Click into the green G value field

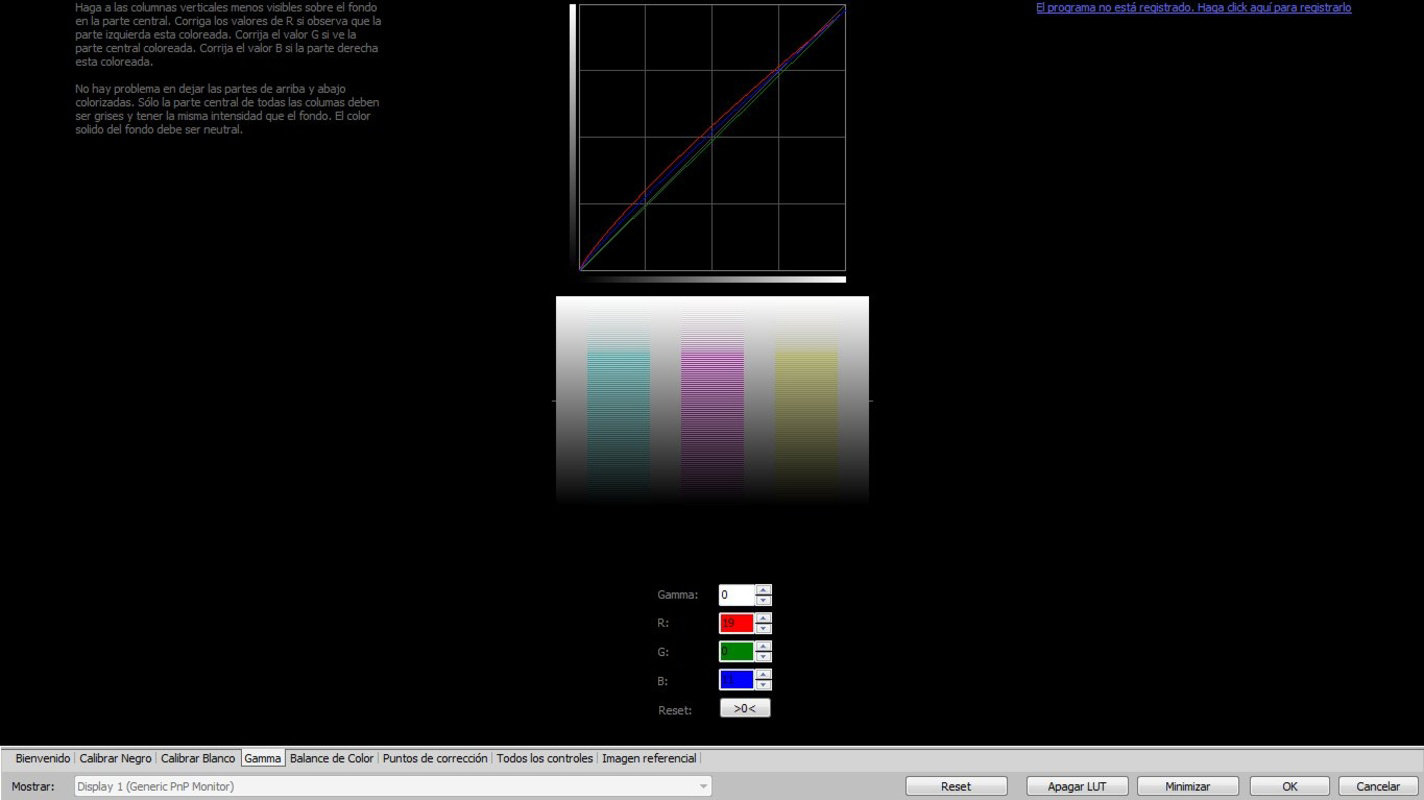click(737, 651)
